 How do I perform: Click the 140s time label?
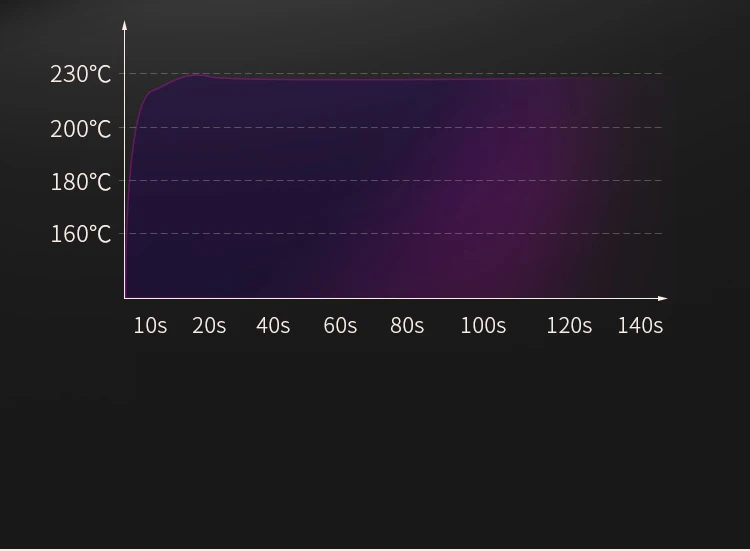tap(640, 326)
